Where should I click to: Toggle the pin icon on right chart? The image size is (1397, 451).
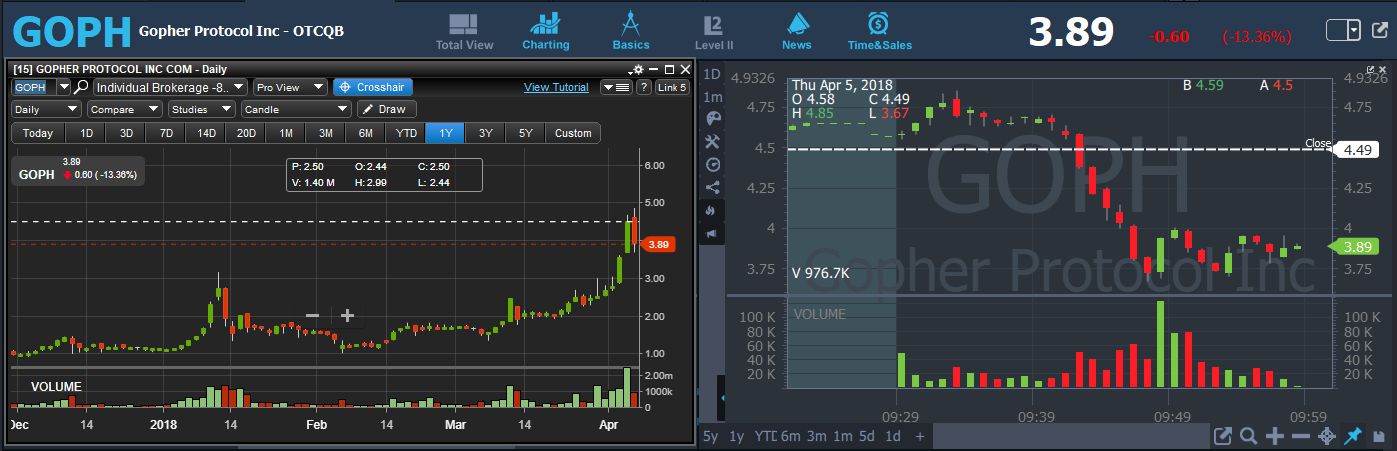tap(1353, 436)
